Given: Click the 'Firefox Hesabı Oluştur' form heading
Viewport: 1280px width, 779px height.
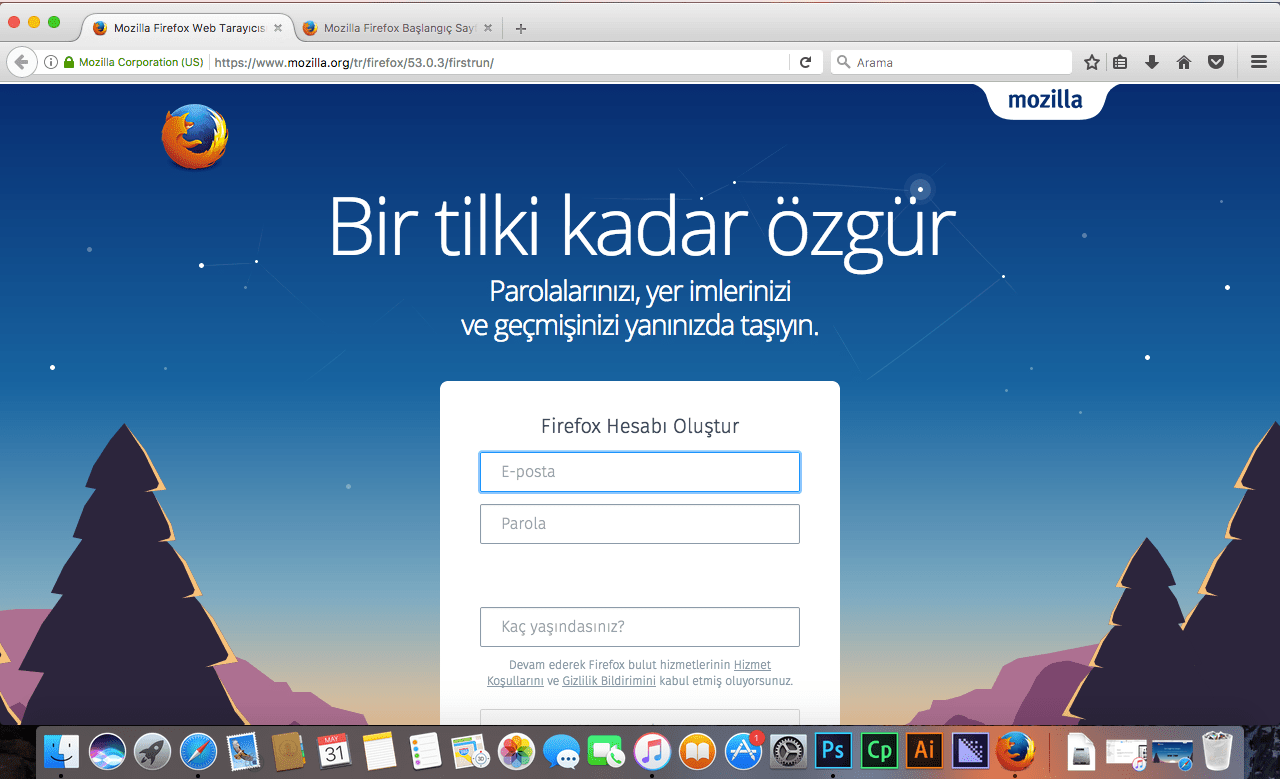Looking at the screenshot, I should (640, 427).
